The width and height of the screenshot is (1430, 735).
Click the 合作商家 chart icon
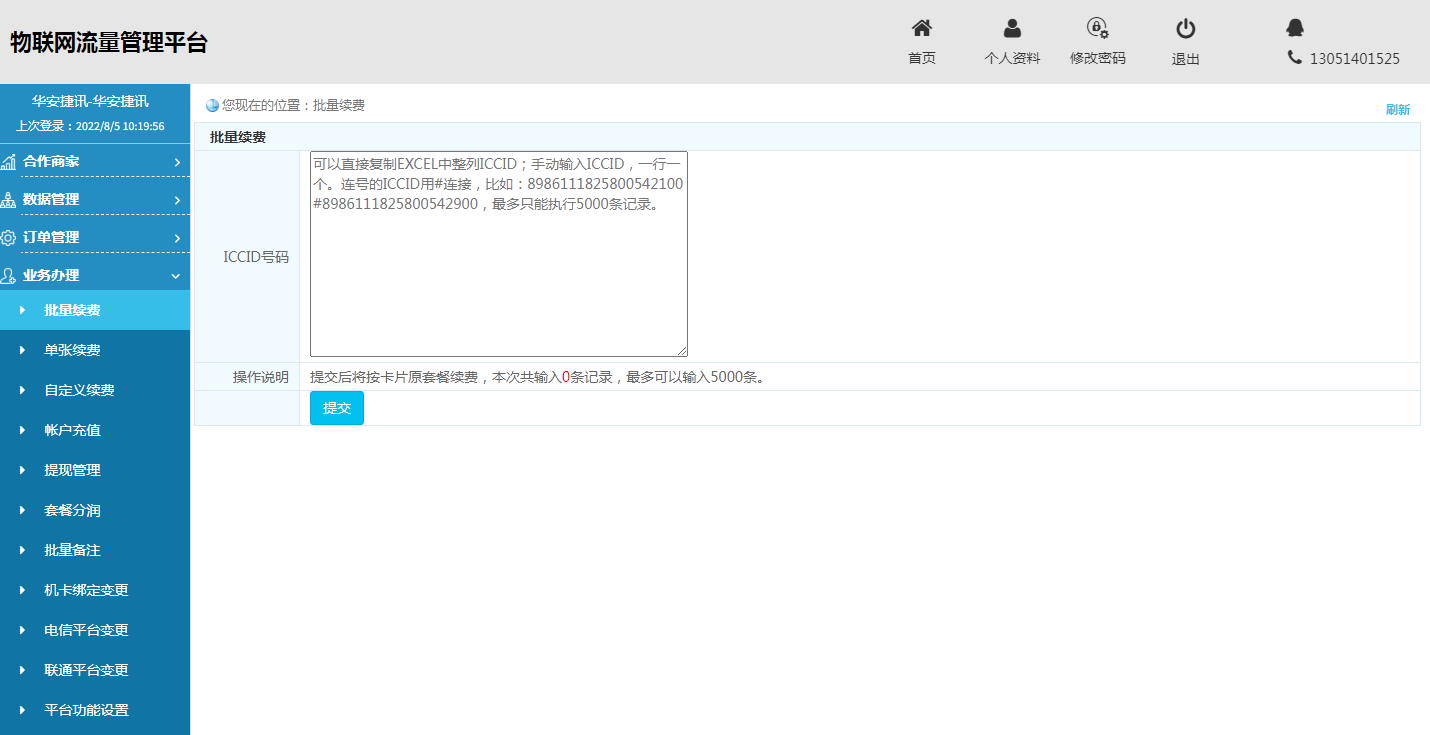tap(9, 161)
